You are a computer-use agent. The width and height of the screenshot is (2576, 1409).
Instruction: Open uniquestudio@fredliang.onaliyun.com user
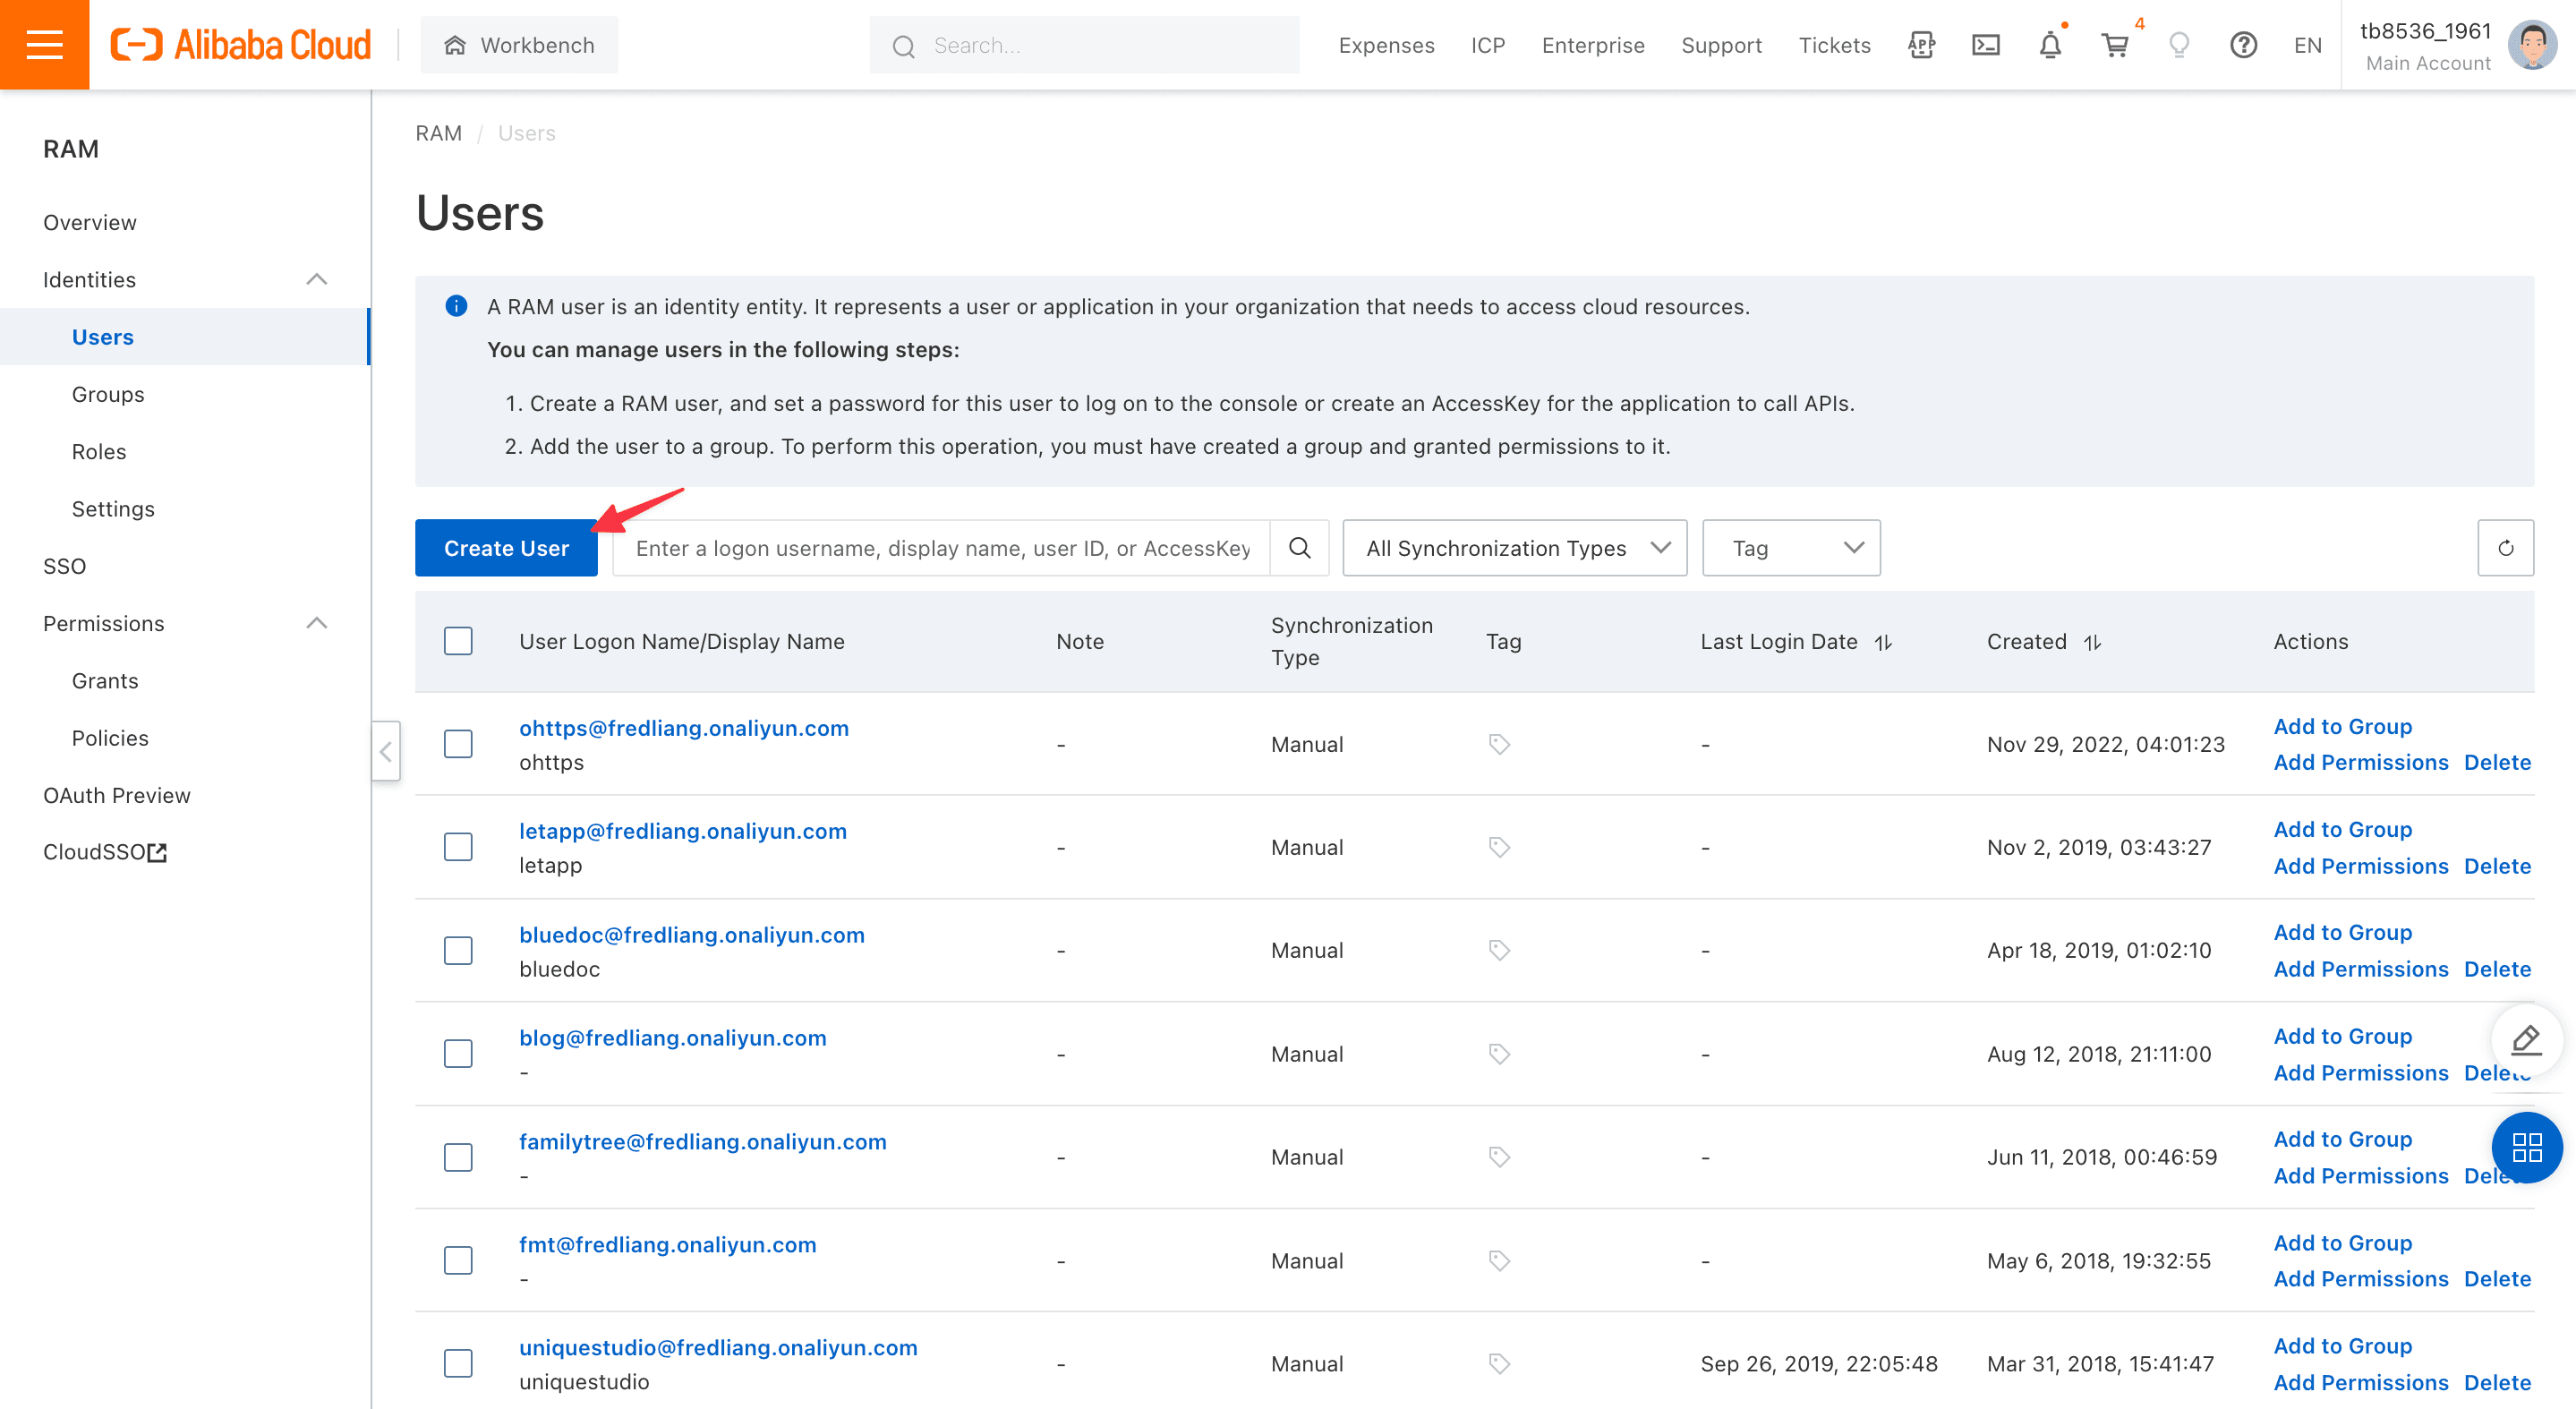tap(718, 1348)
